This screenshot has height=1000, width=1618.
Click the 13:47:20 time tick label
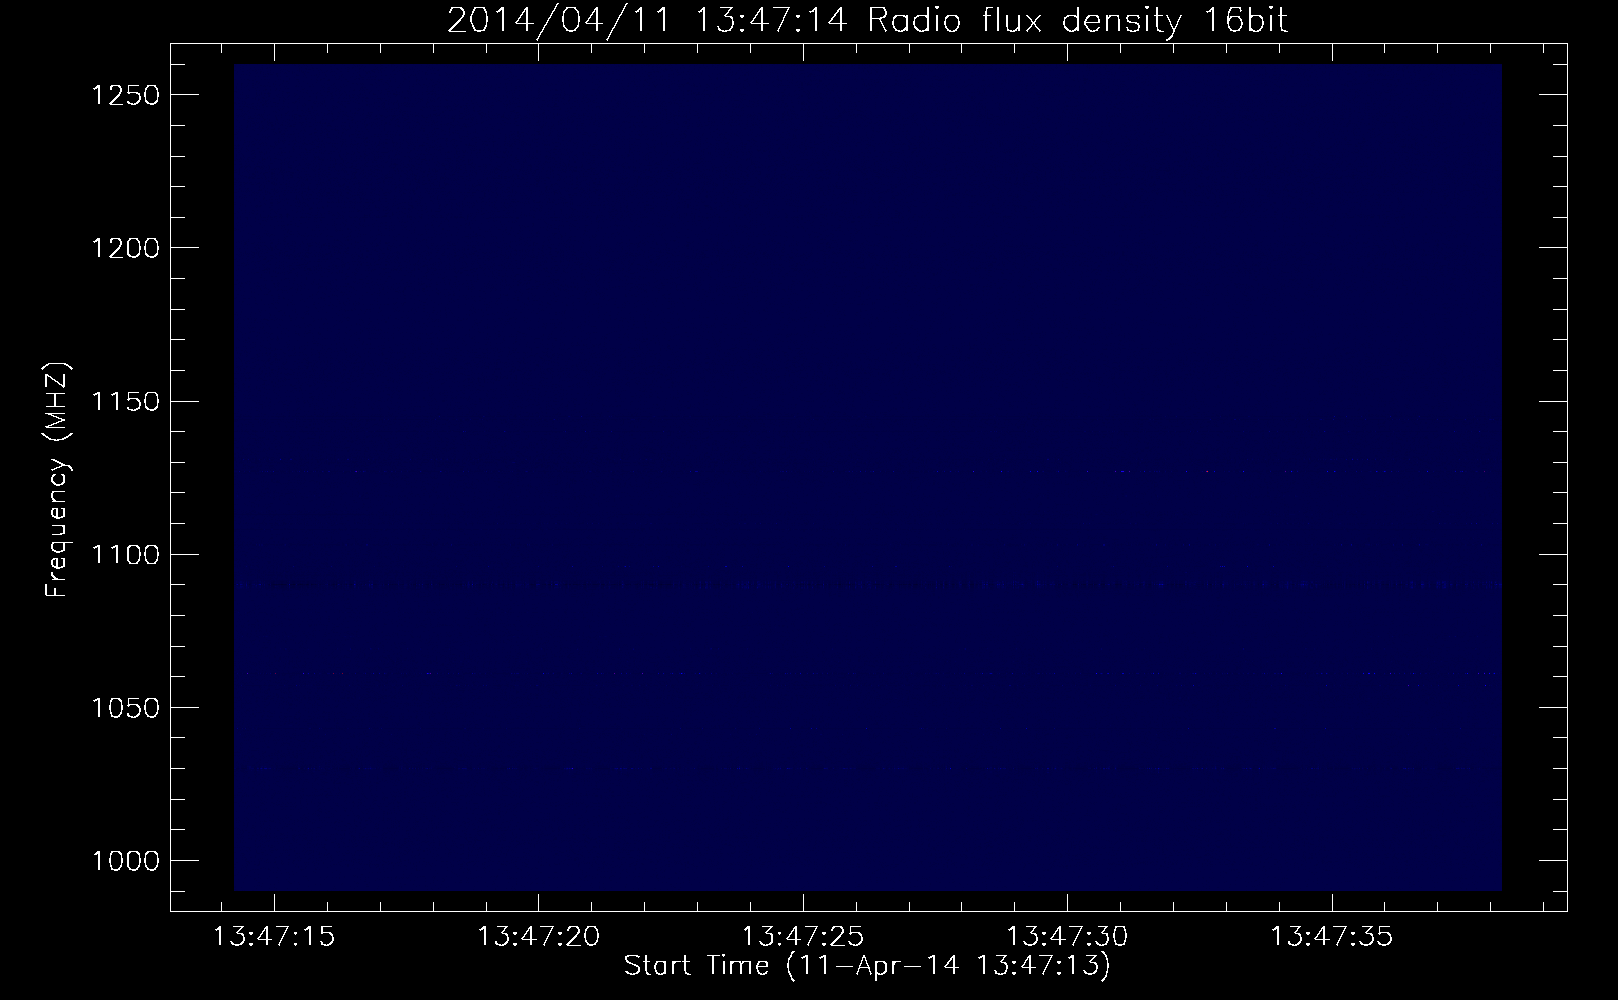point(539,937)
